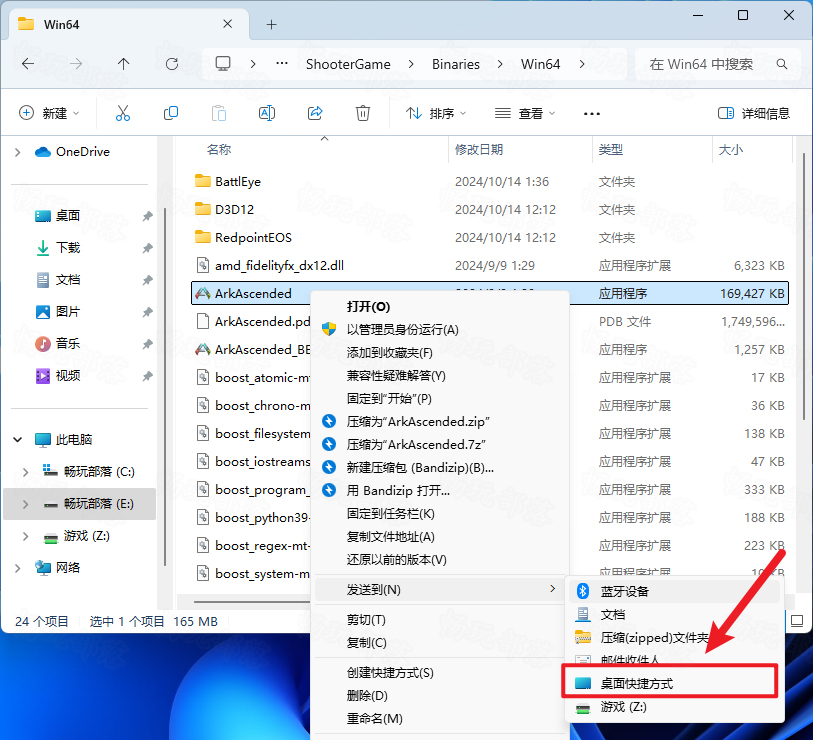The height and width of the screenshot is (740, 813).
Task: Choose 以管理员身份运行(A) from context menu
Action: [440, 329]
